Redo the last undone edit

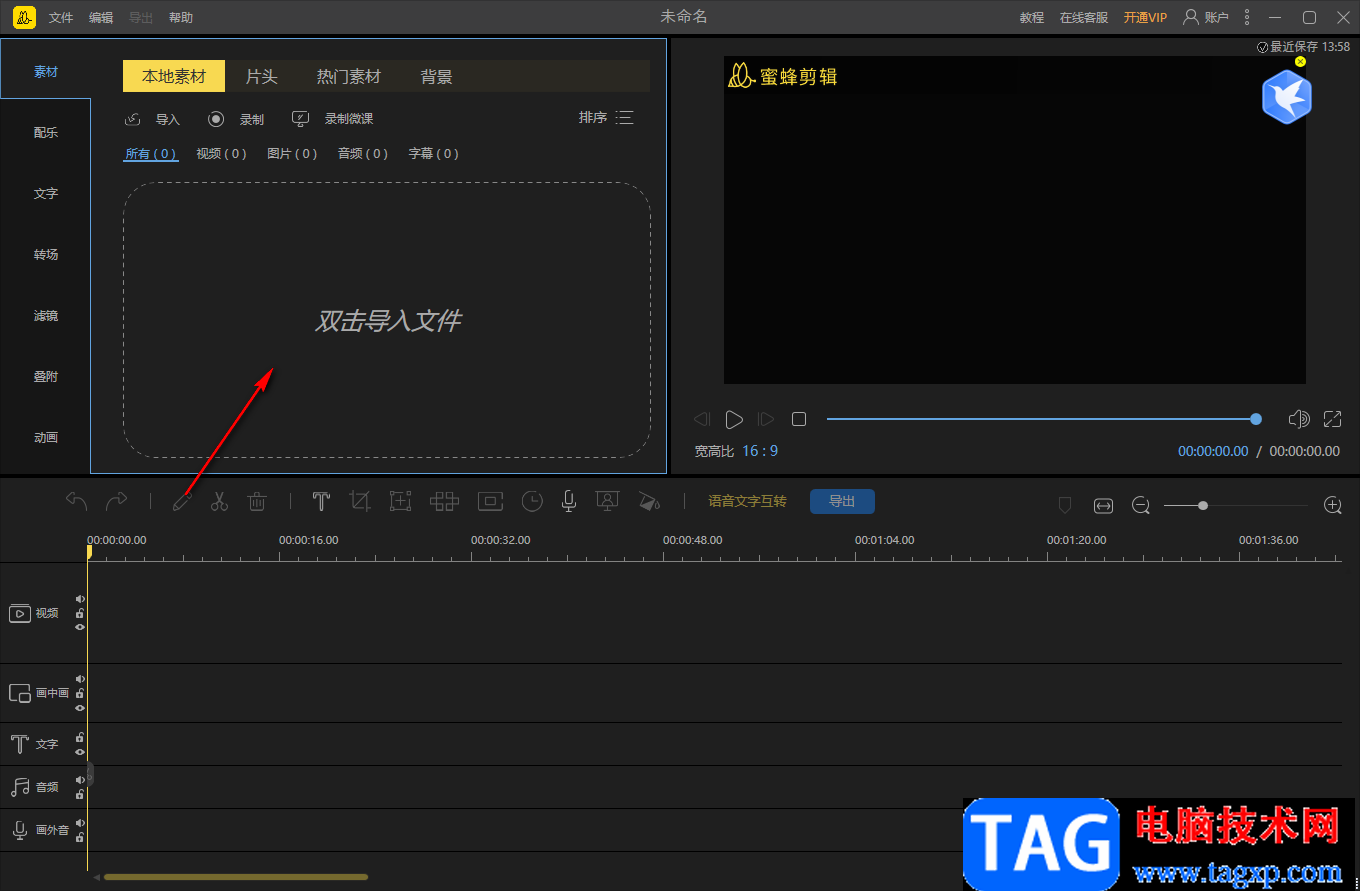(x=117, y=501)
